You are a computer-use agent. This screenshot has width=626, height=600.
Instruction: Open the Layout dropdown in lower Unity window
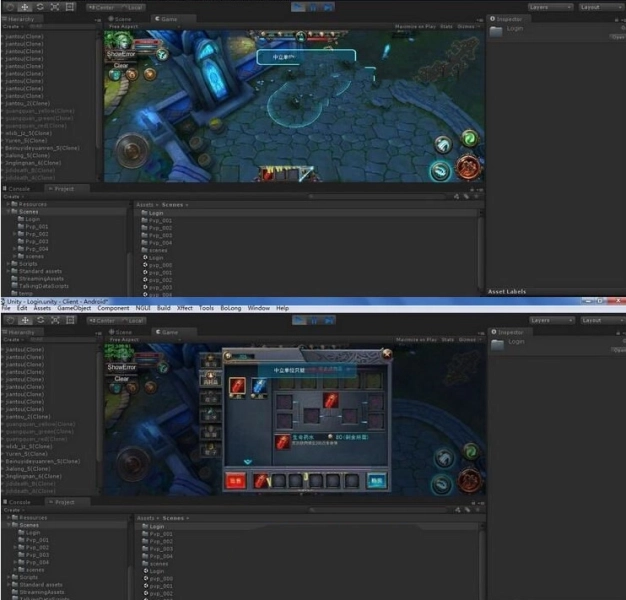tap(603, 321)
